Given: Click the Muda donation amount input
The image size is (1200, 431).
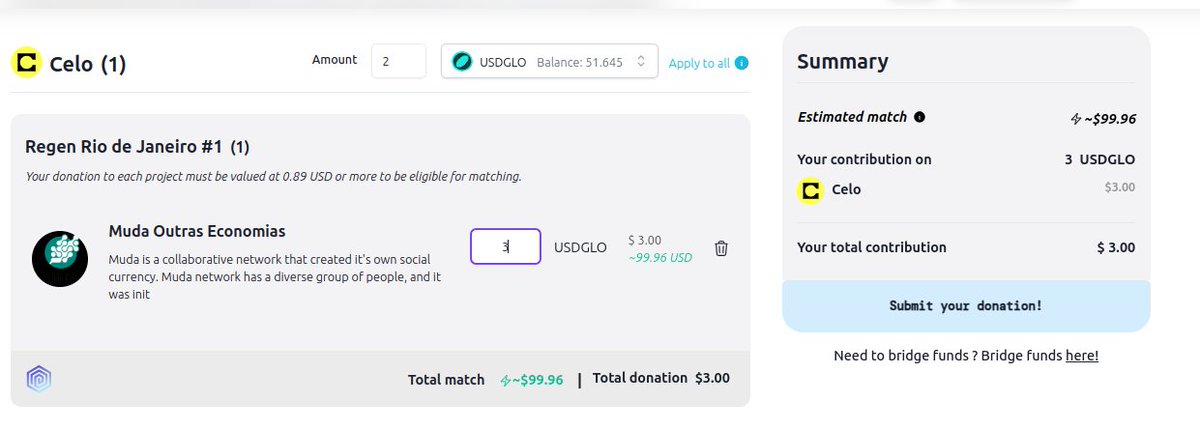Looking at the screenshot, I should tap(506, 247).
